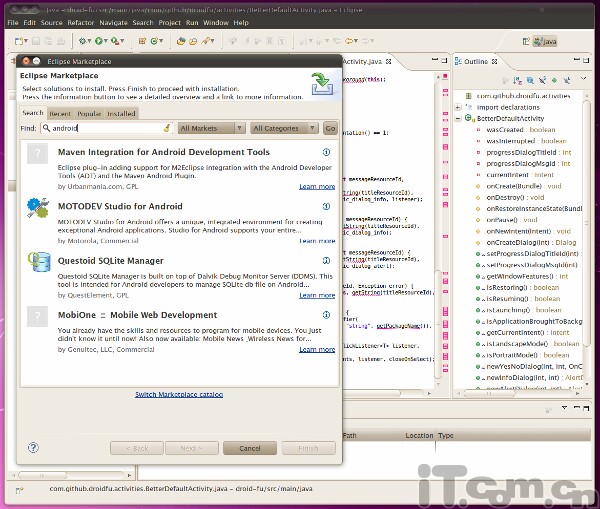600x509 pixels.
Task: Click the Run External Tools toolbar icon
Action: point(114,41)
